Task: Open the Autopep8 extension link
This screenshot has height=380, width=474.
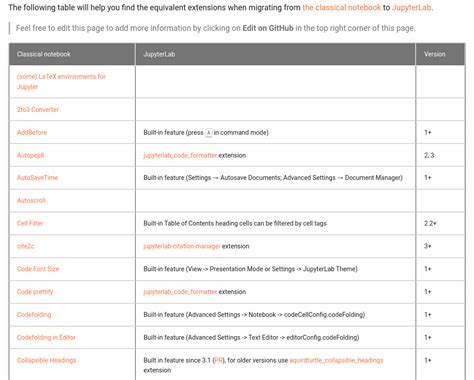Action: point(30,155)
